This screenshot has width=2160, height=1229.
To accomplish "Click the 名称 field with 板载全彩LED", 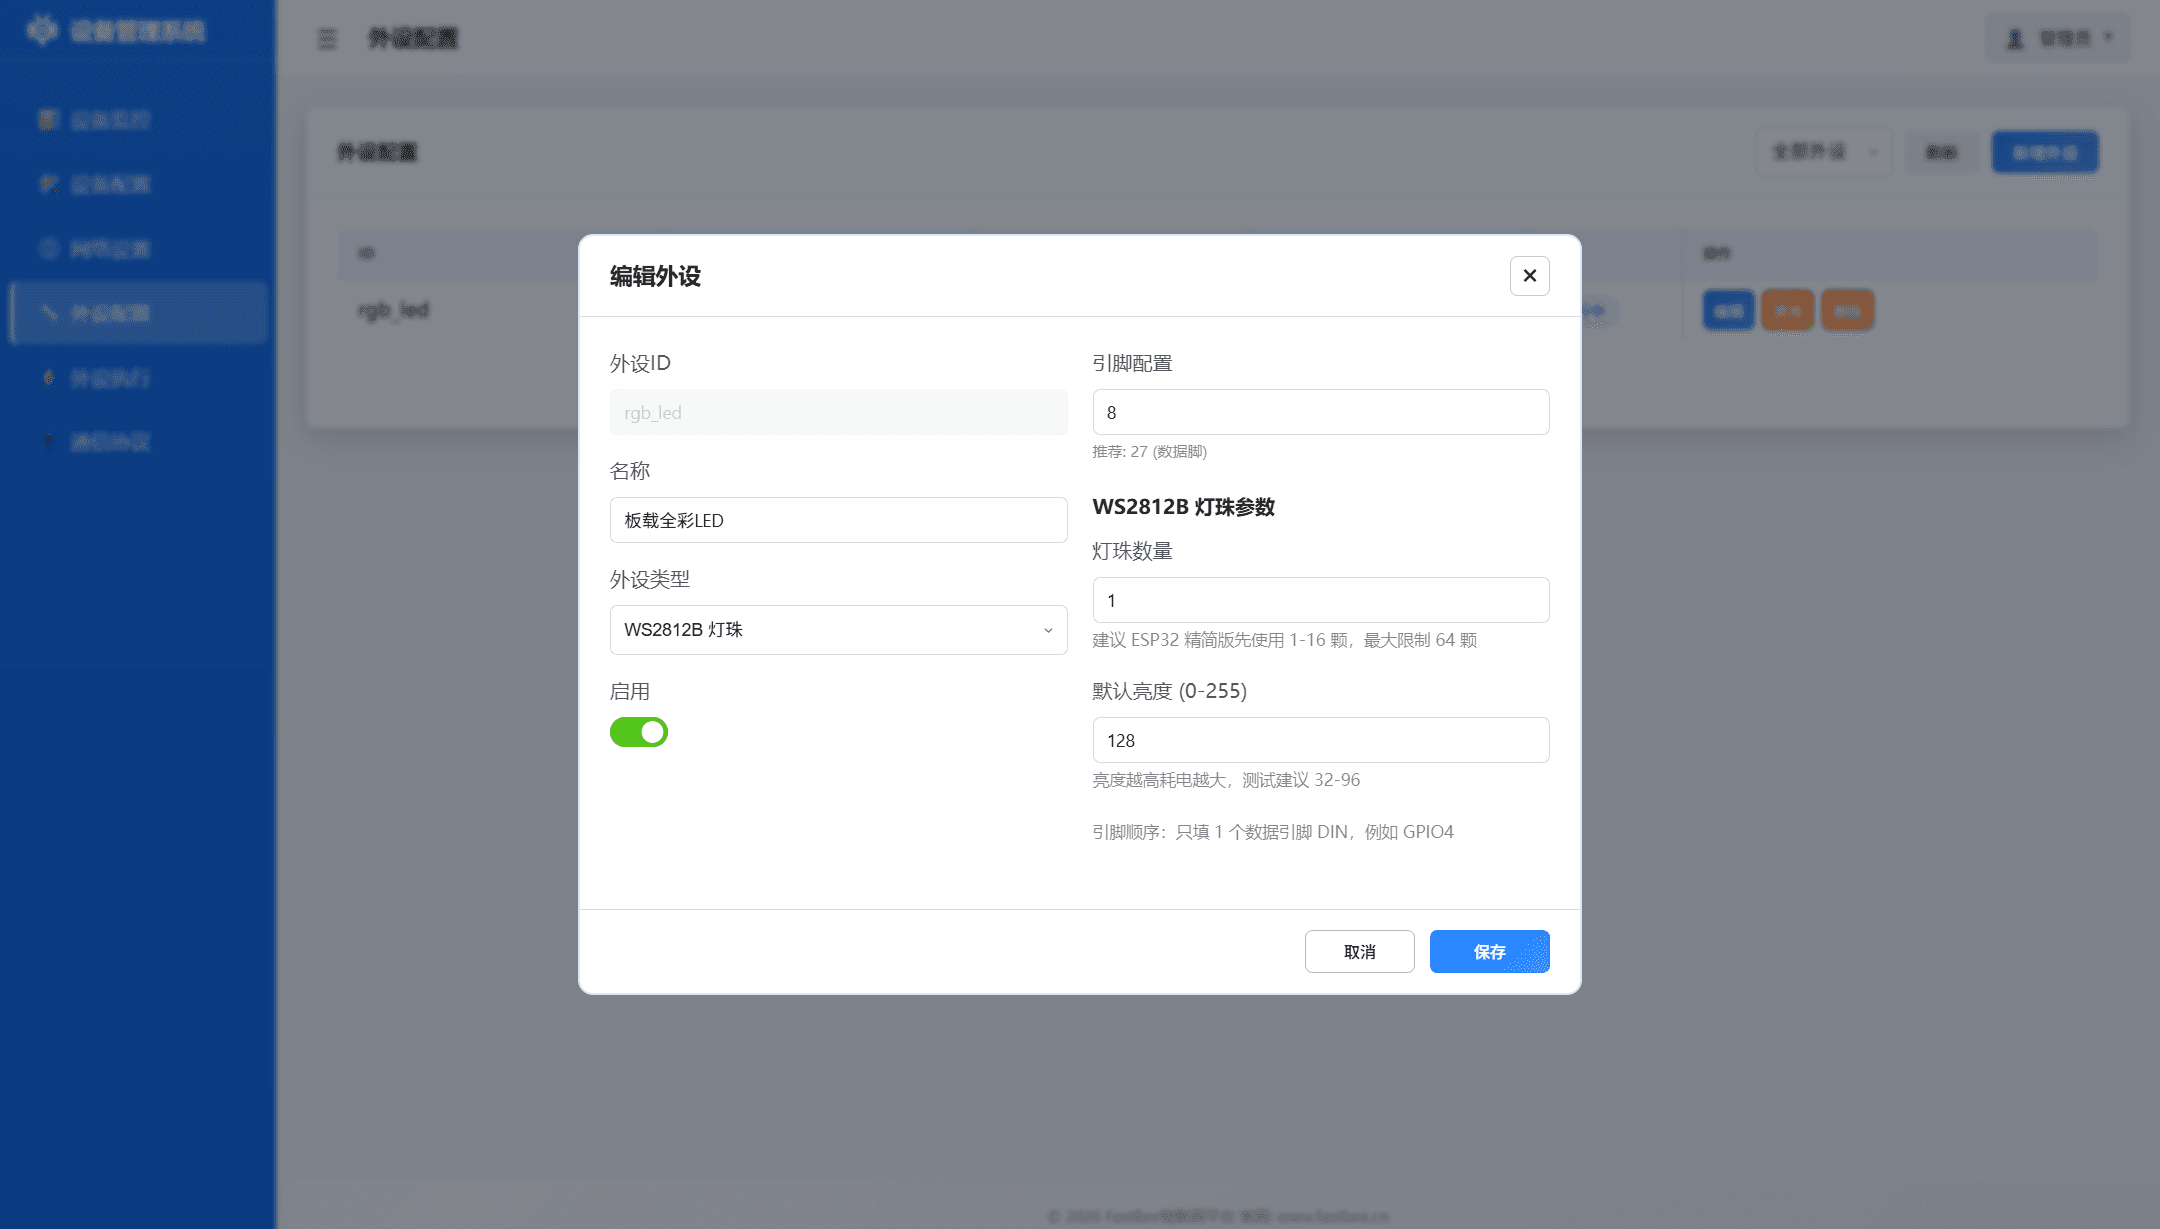I will coord(838,520).
